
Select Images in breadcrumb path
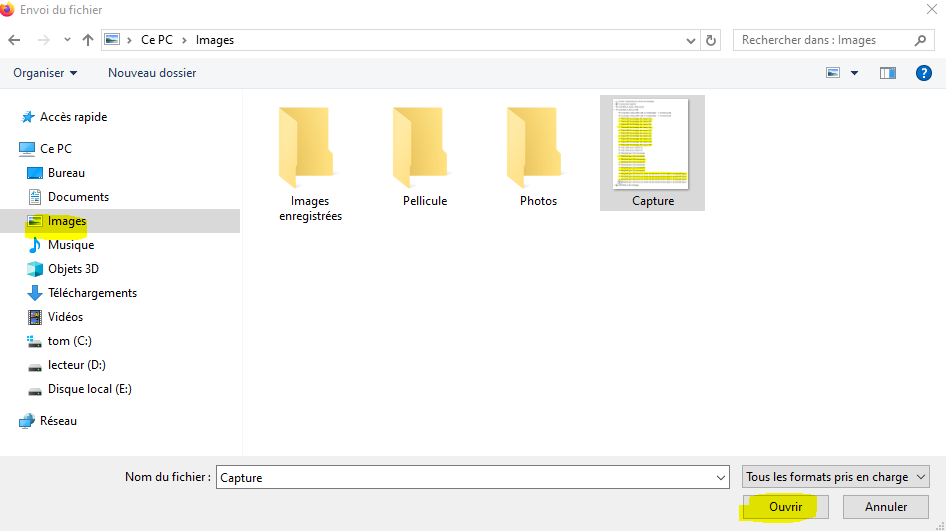click(215, 40)
